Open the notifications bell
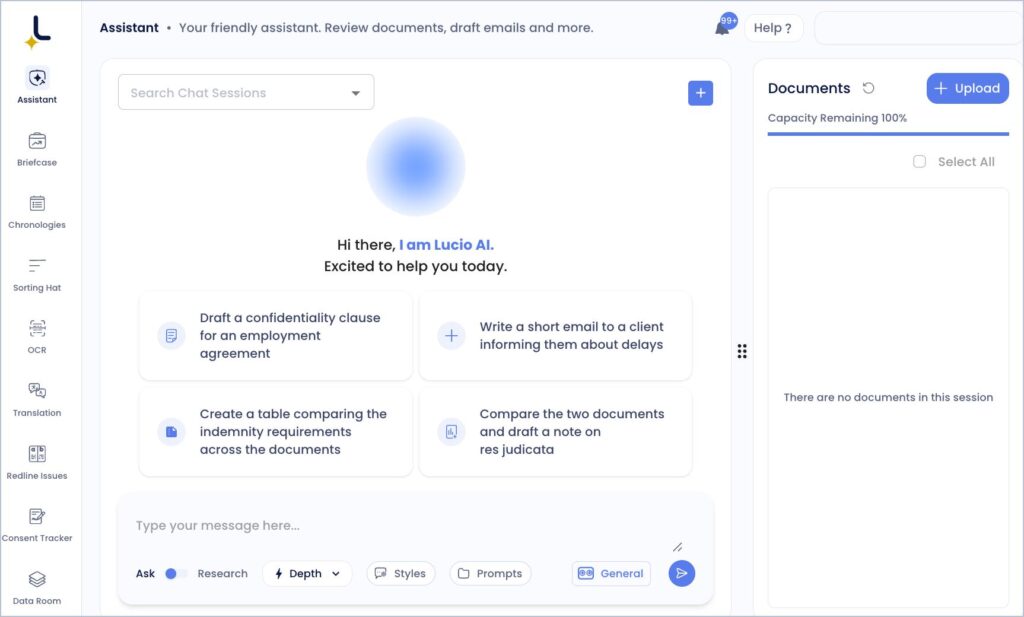Viewport: 1024px width, 617px height. tap(722, 27)
